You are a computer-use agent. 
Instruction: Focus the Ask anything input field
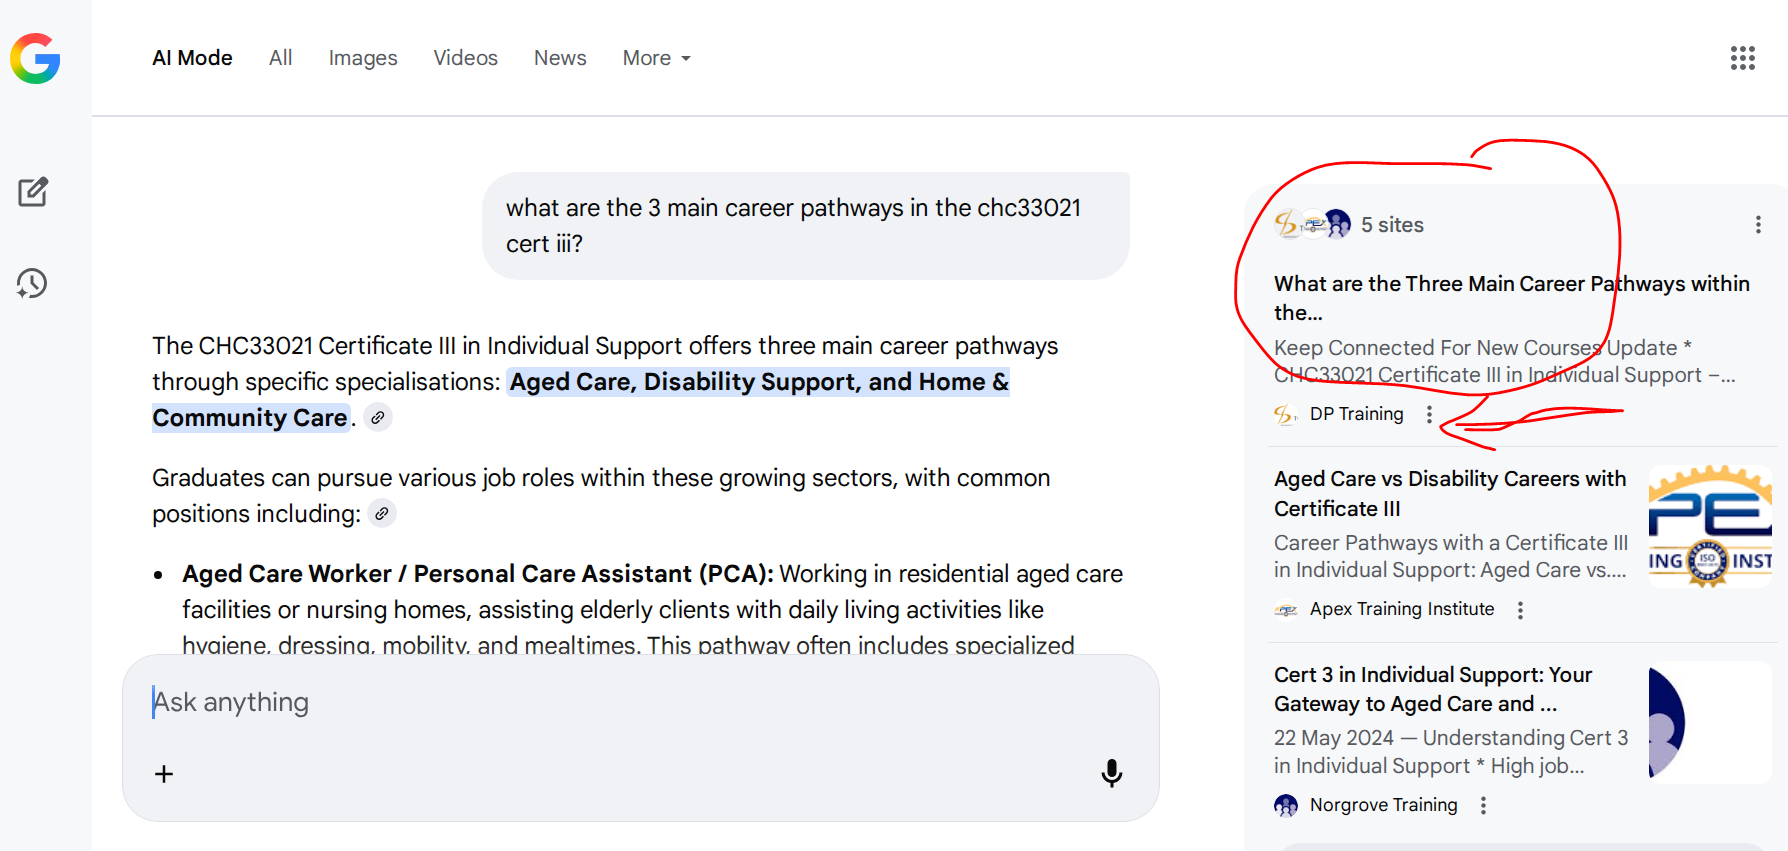tap(640, 702)
